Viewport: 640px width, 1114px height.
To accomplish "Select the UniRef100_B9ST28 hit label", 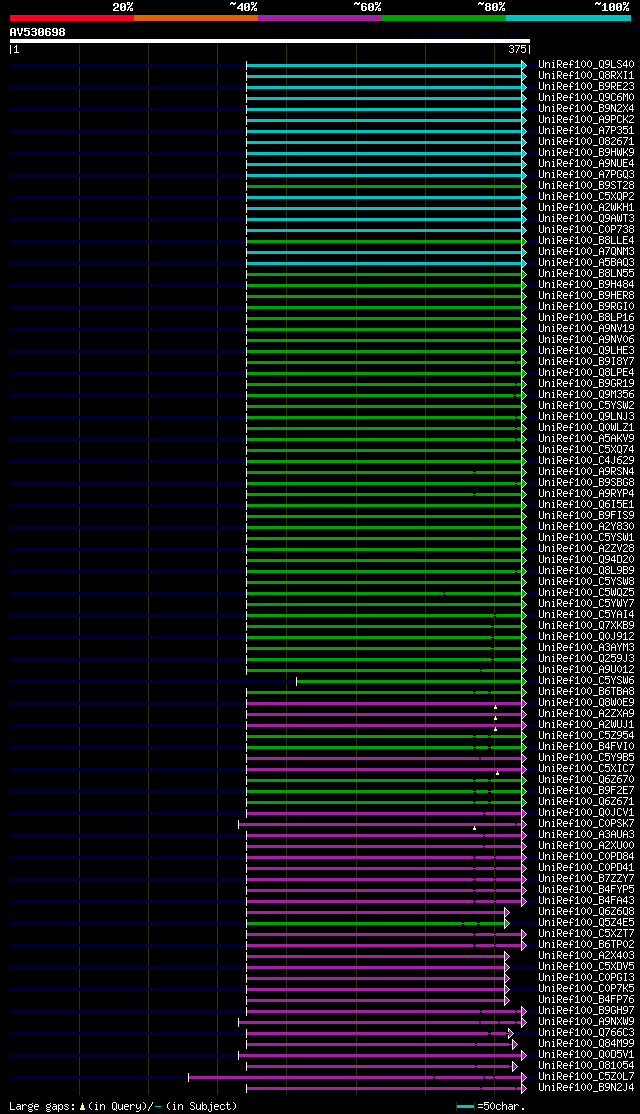I will [x=586, y=185].
